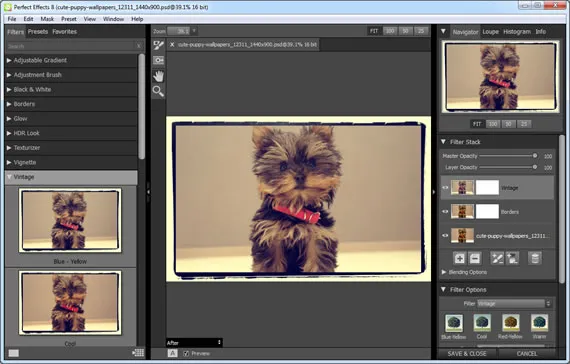
Task: Click the Filters list vertical scrollbar
Action: coord(141,106)
